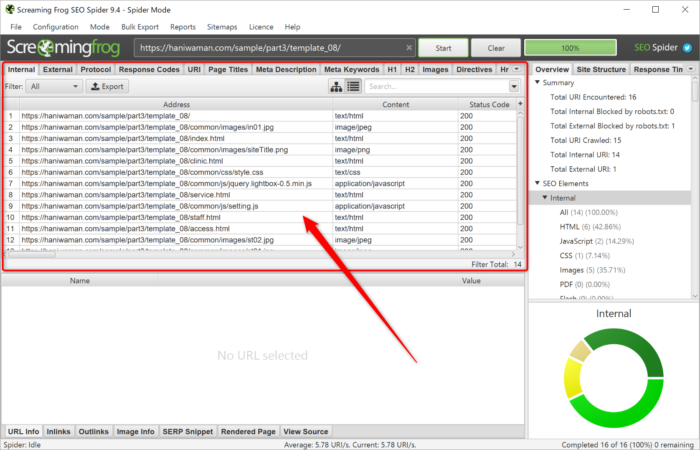Clear the URL field with the X icon

click(409, 47)
